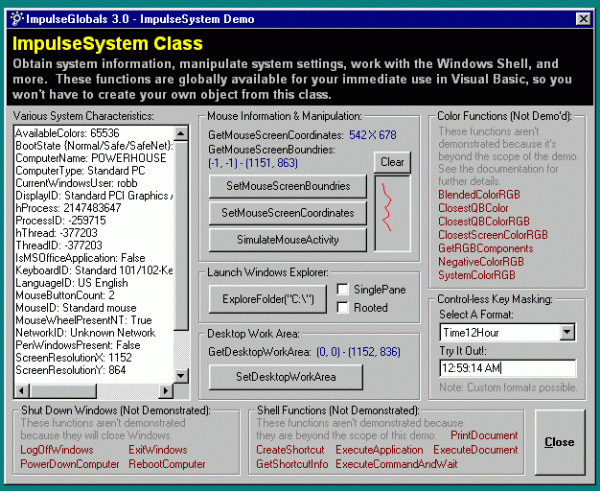Click the ClosestScreenColorRGB function name
The height and width of the screenshot is (491, 600).
tap(493, 235)
